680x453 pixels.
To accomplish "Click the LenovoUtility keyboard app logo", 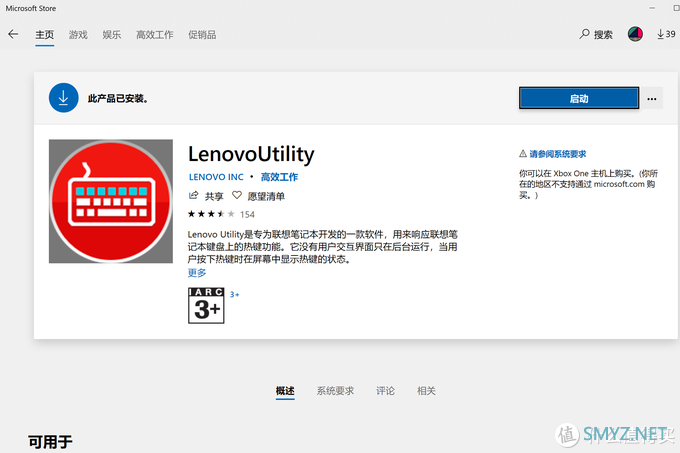I will [x=111, y=201].
